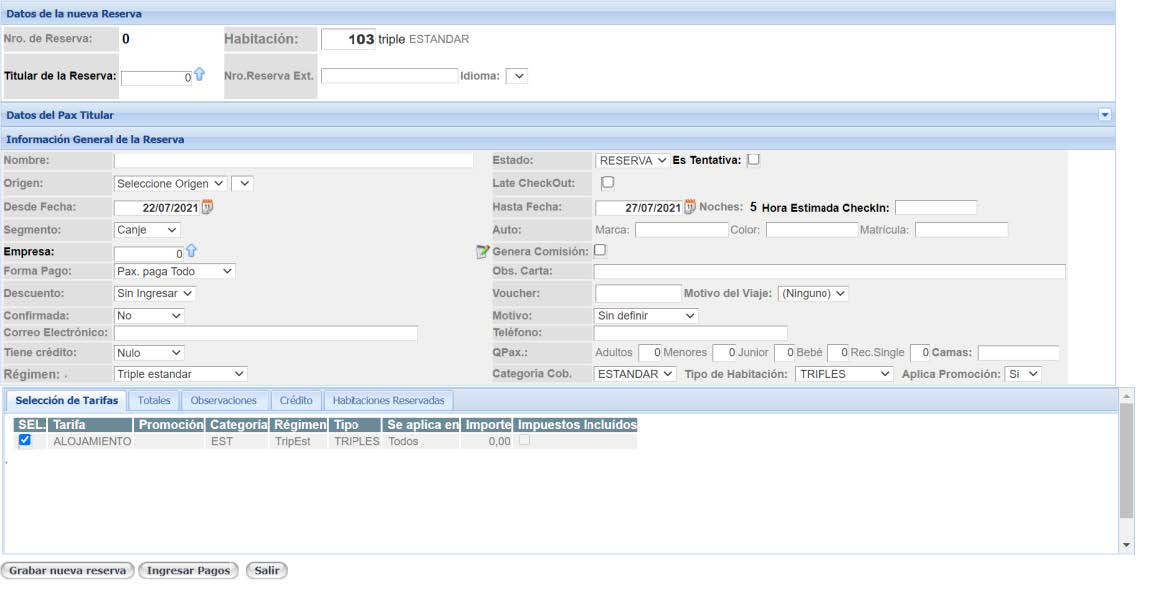
Task: Open the Estado RESERVA dropdown
Action: [x=632, y=161]
